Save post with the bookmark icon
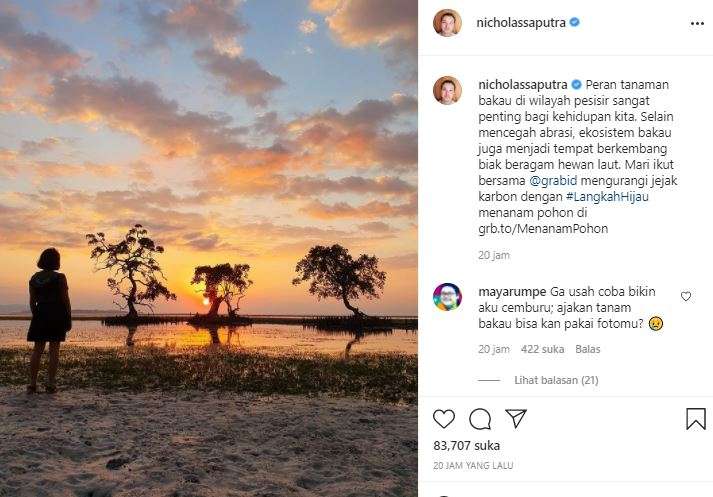Image resolution: width=713 pixels, height=497 pixels. click(x=696, y=418)
